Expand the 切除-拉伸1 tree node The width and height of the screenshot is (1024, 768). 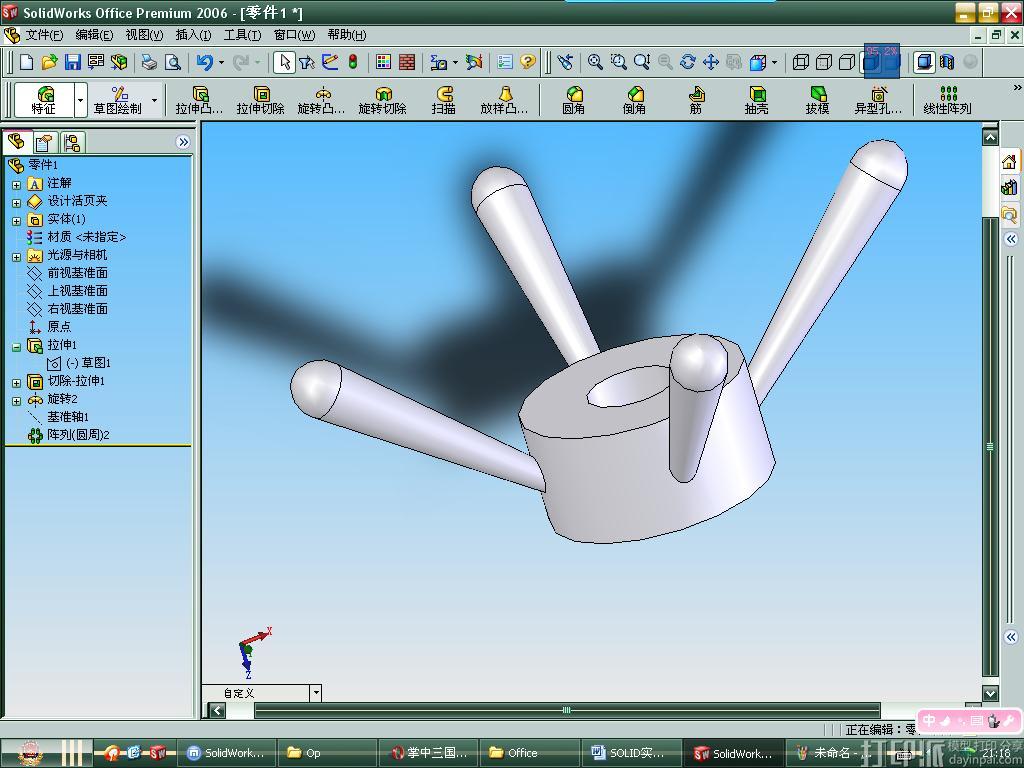point(16,381)
